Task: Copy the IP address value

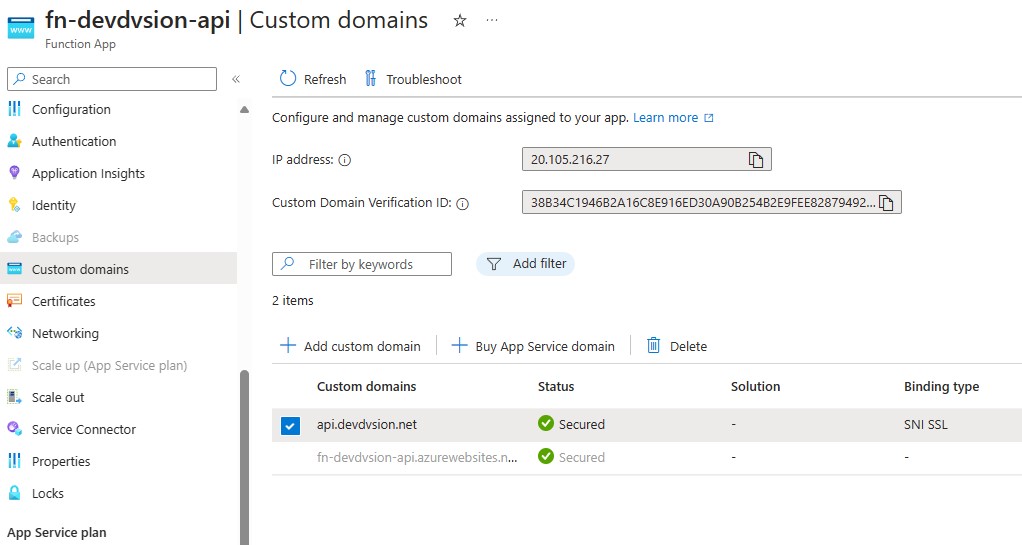Action: (x=755, y=160)
